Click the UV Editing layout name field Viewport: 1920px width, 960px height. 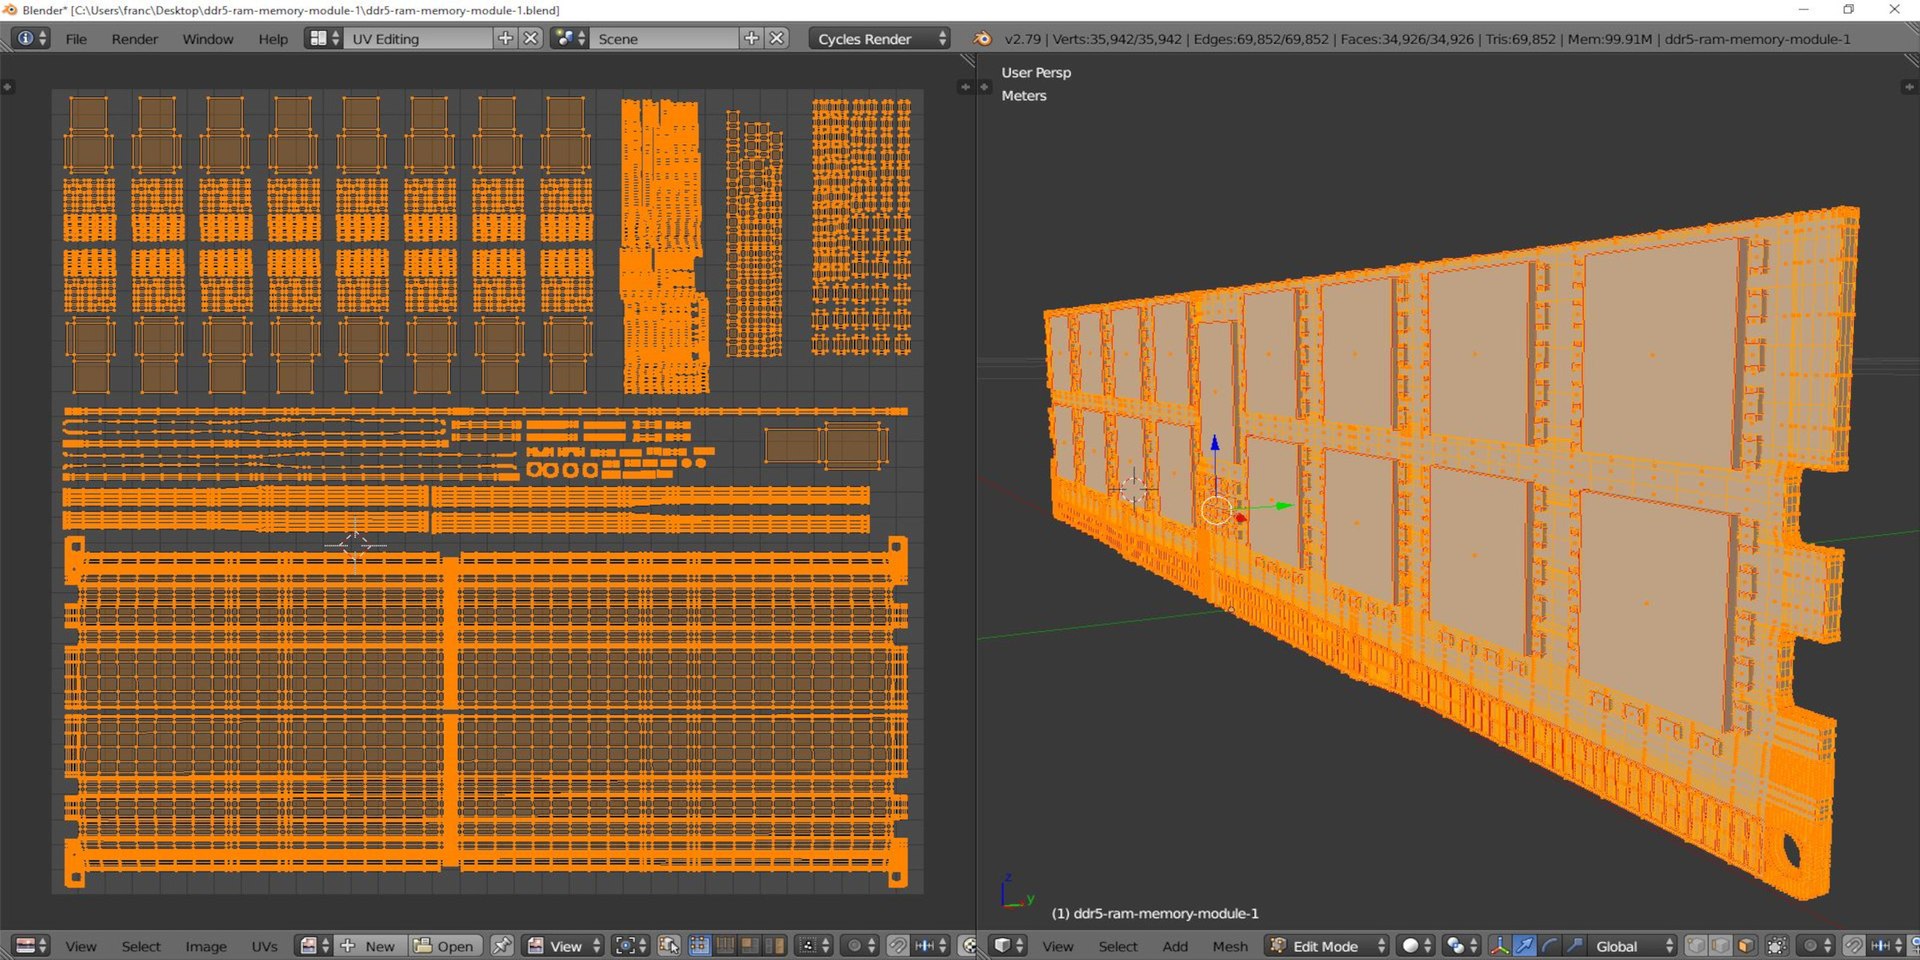417,39
